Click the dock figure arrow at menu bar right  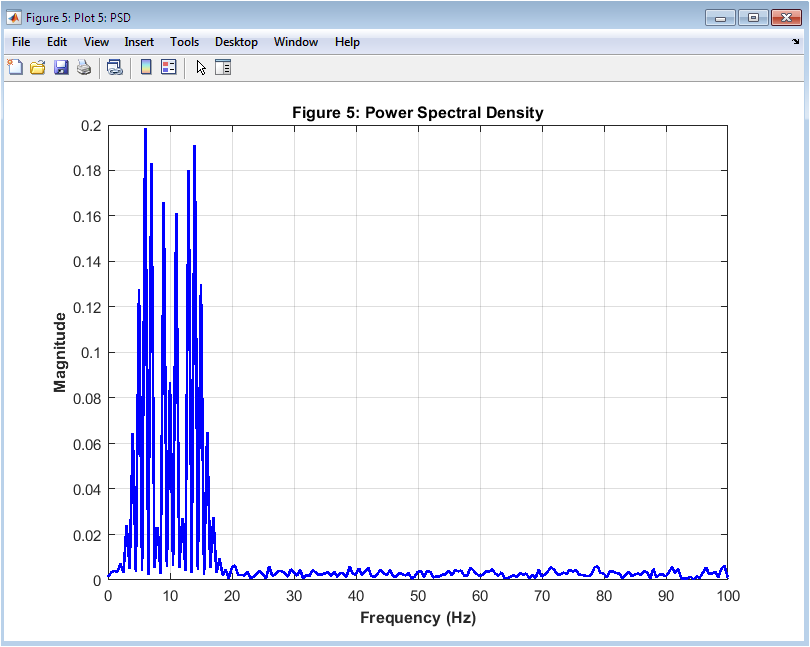(x=796, y=42)
